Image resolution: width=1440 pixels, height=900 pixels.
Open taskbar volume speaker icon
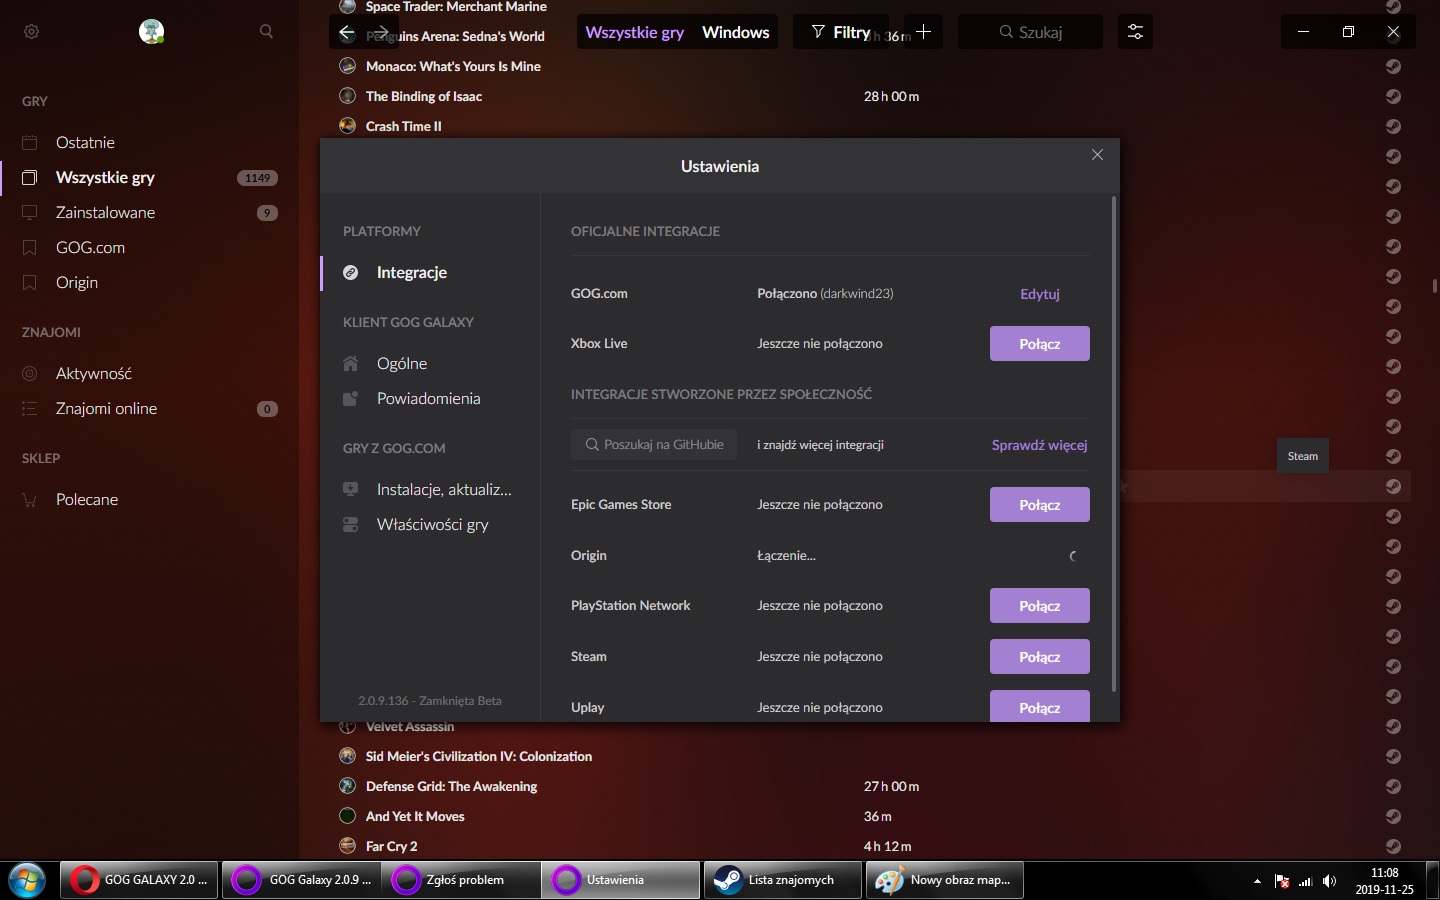pos(1329,881)
